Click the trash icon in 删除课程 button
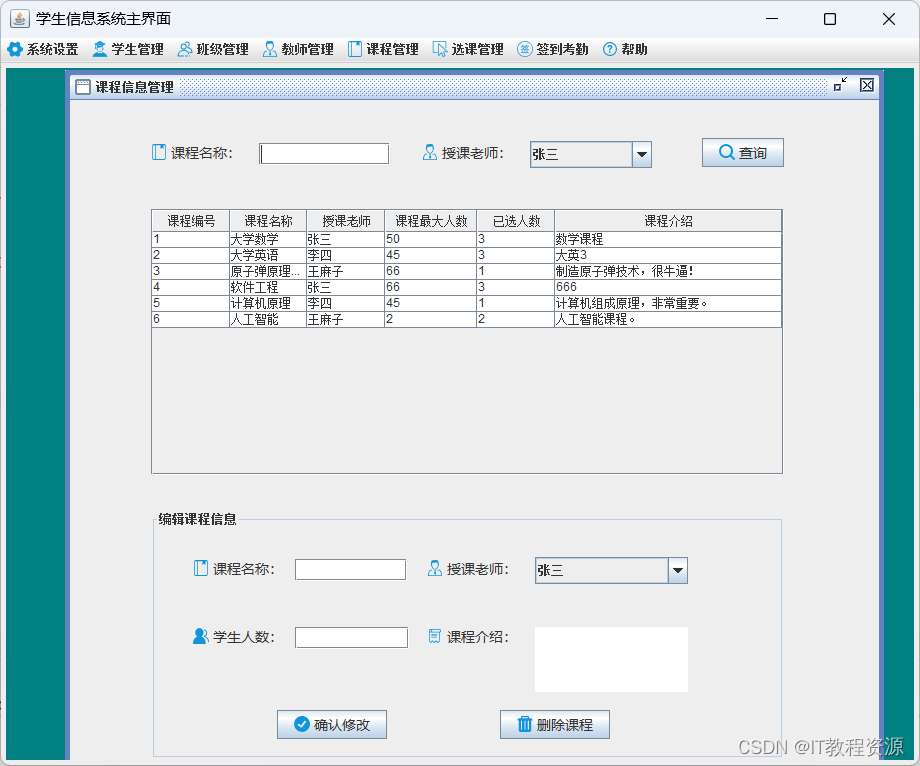 click(525, 724)
